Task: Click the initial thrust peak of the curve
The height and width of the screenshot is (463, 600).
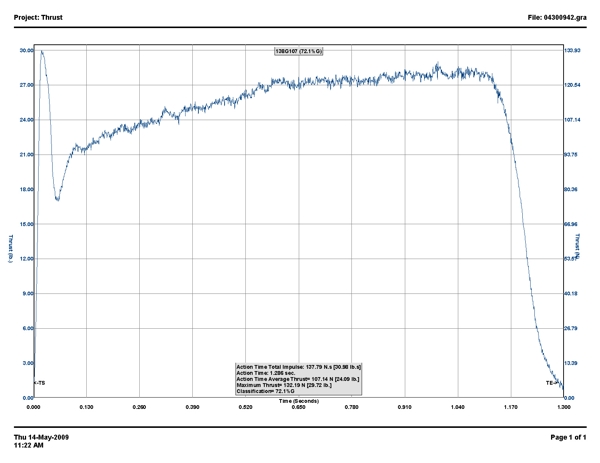Action: pos(41,52)
